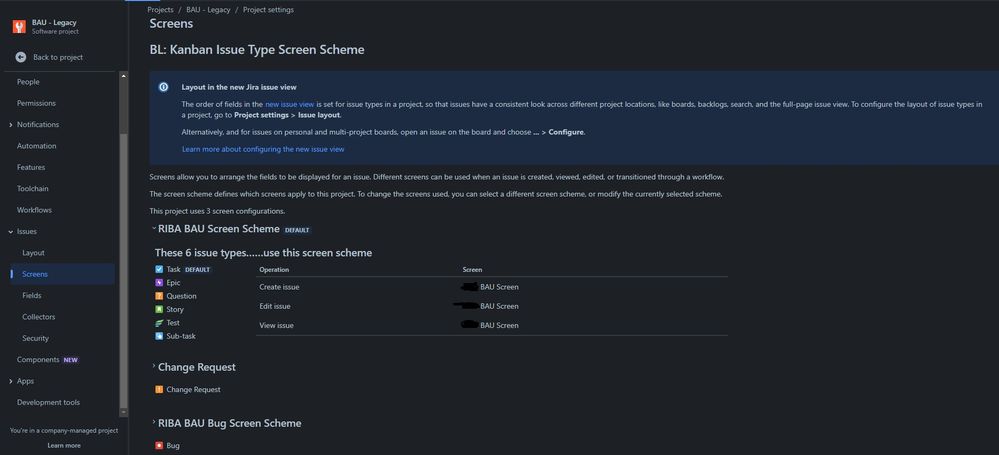Select Fields under Issues
The image size is (999, 455).
point(32,296)
